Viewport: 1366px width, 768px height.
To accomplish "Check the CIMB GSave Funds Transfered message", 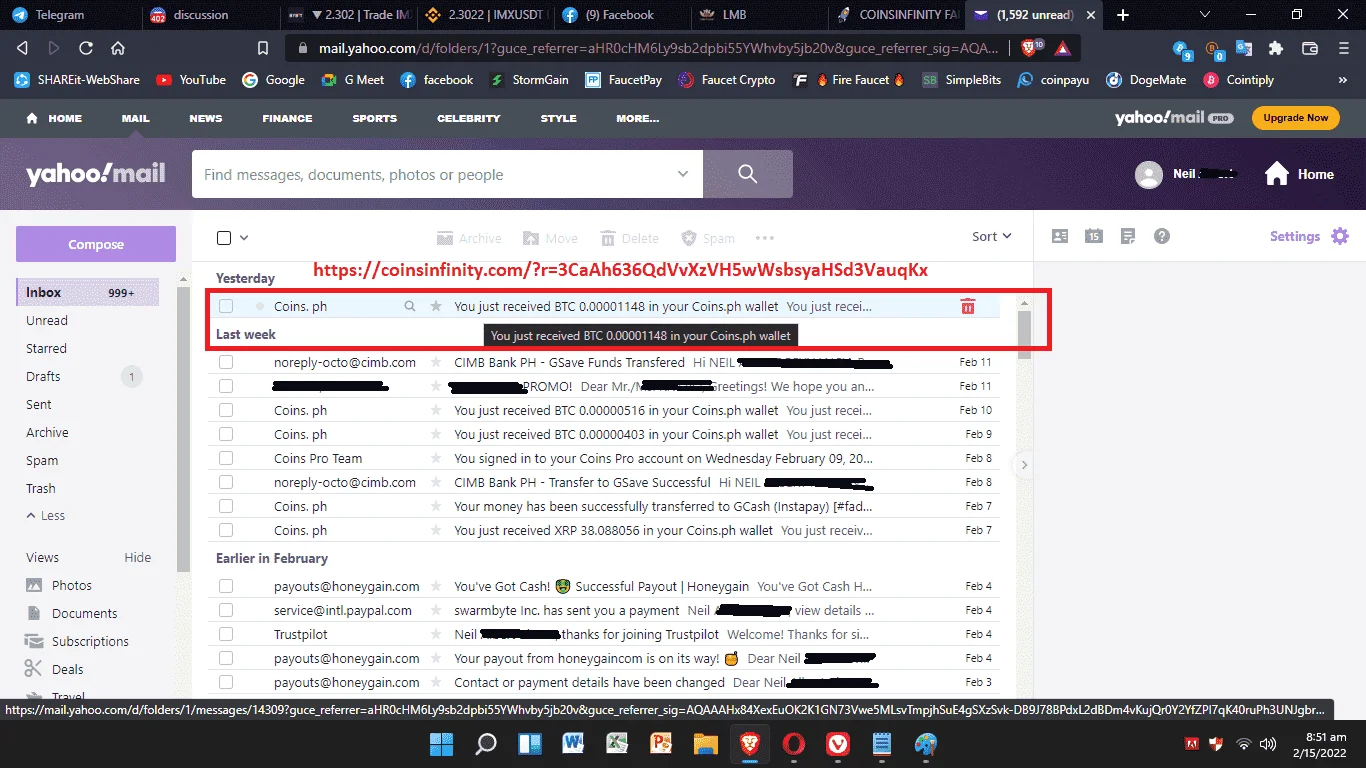I will [226, 362].
